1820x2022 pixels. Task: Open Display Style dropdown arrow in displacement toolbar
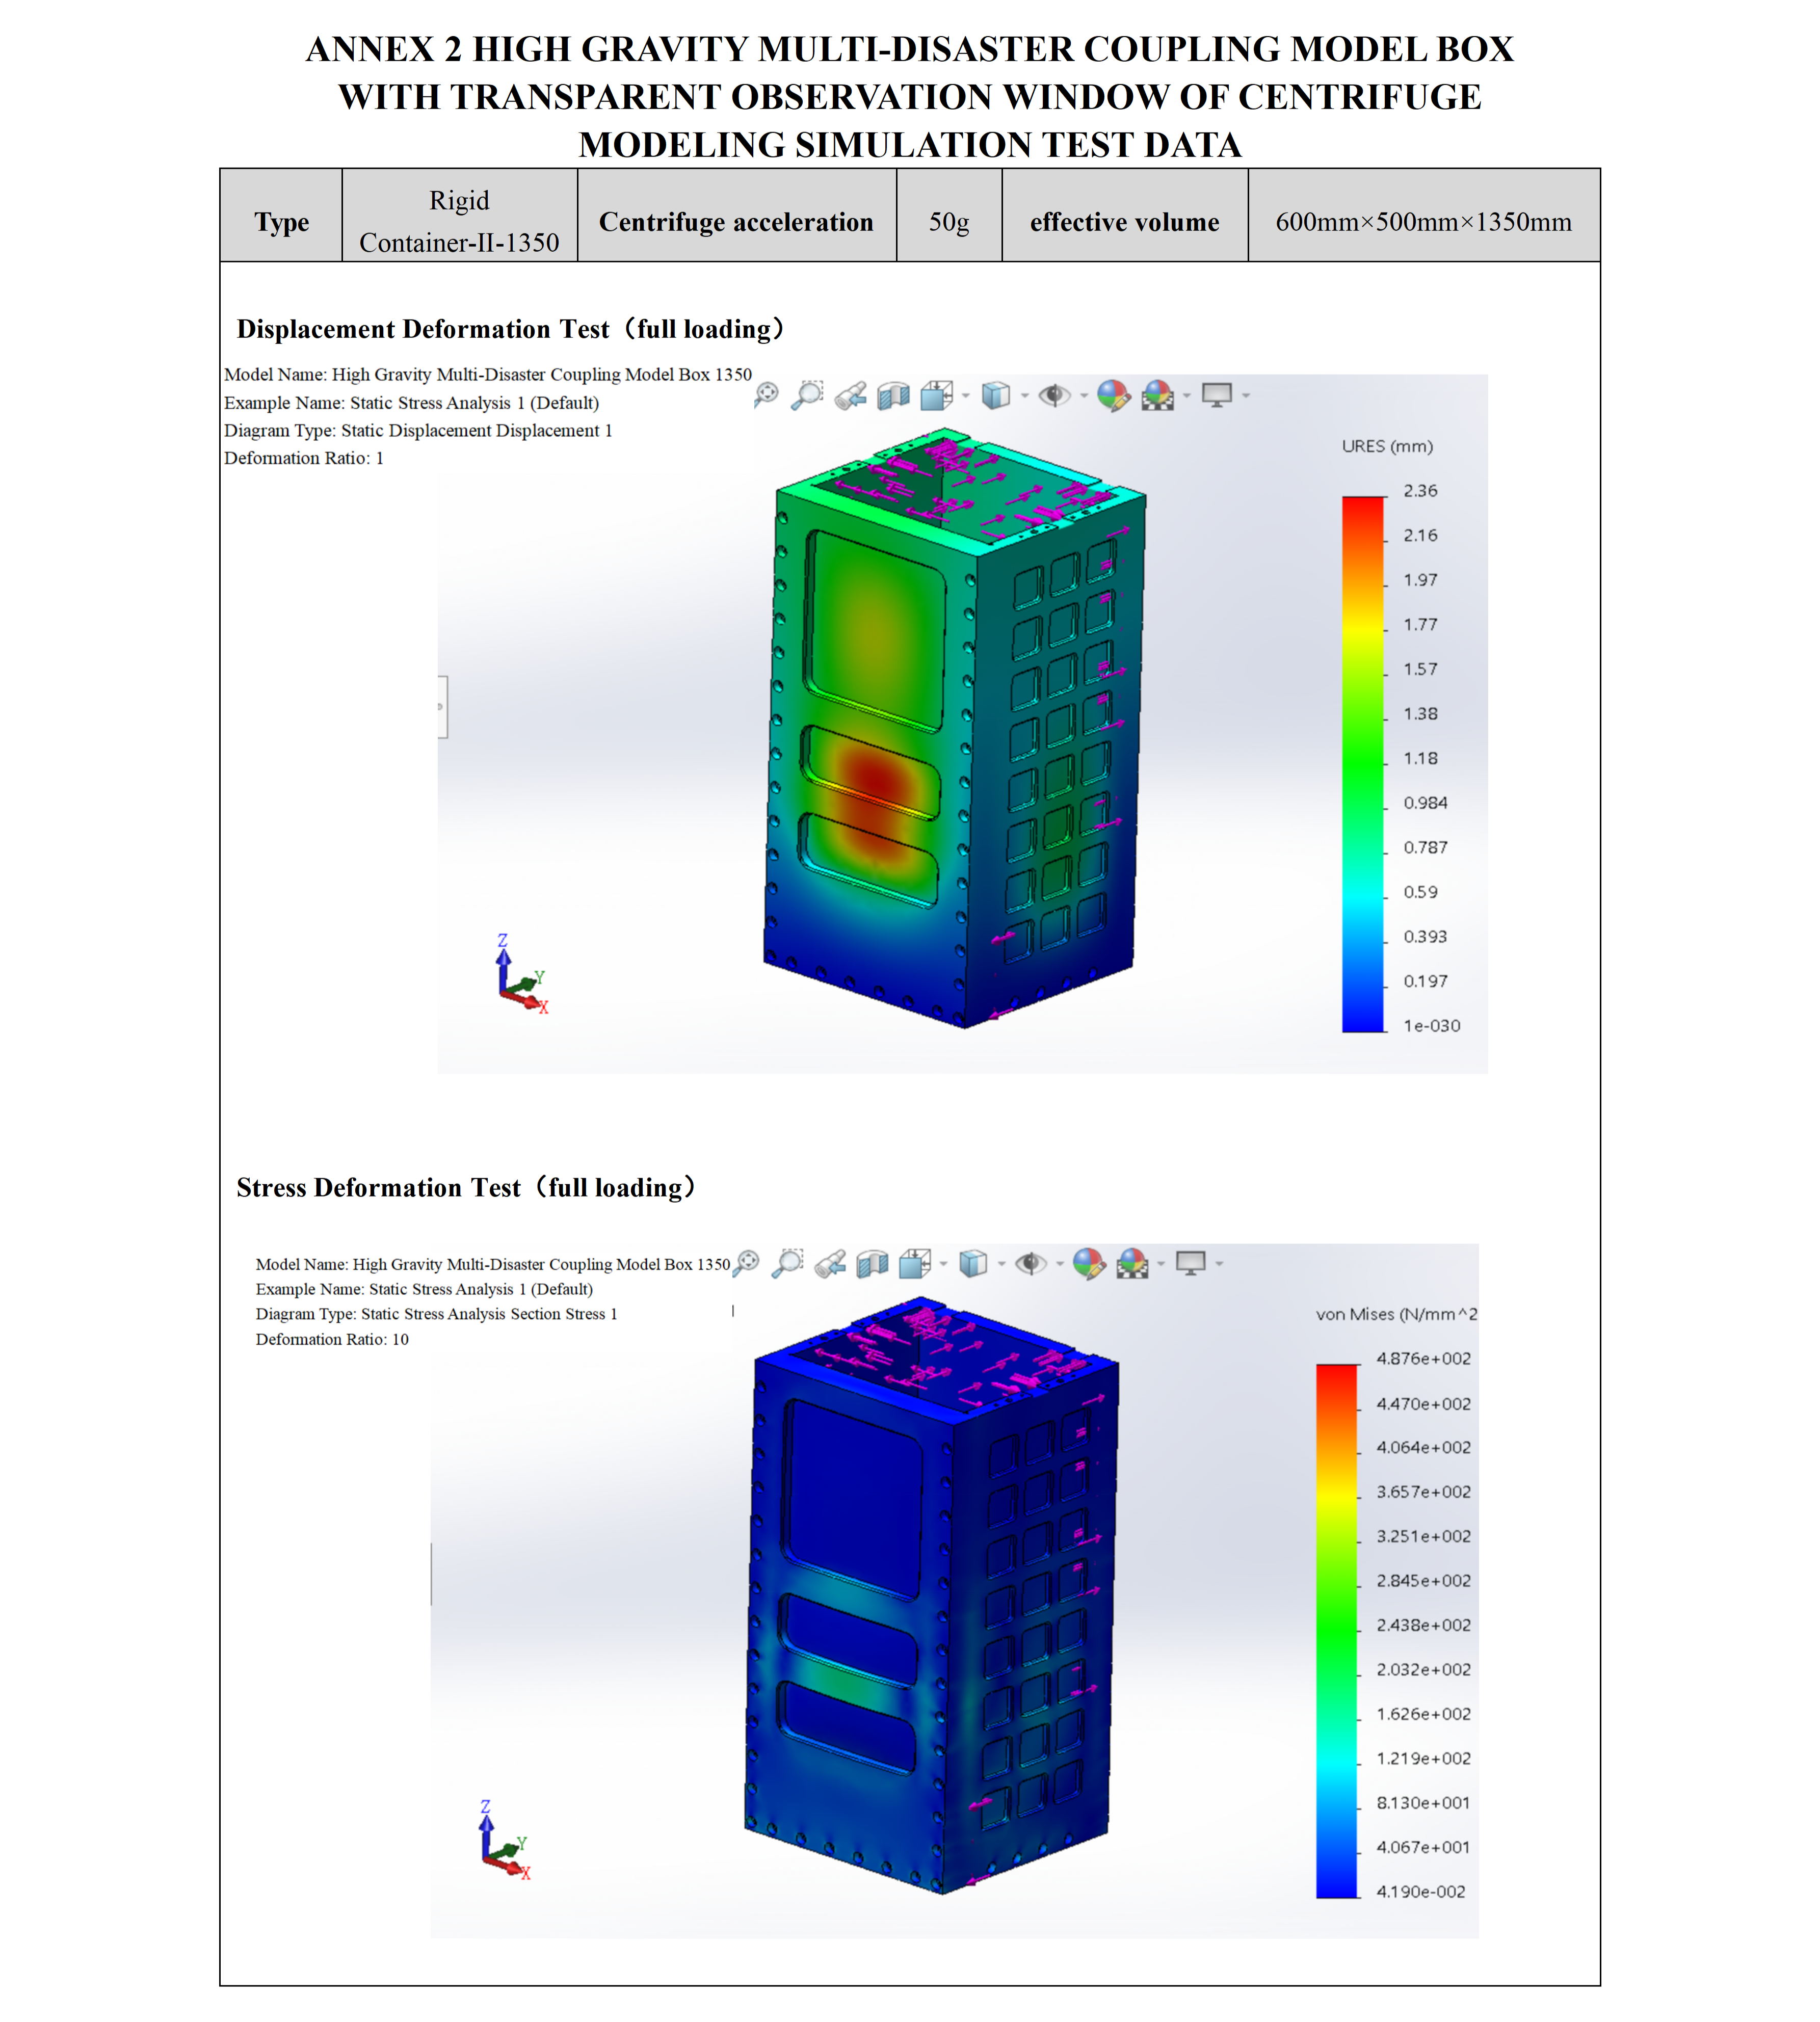pyautogui.click(x=1024, y=396)
